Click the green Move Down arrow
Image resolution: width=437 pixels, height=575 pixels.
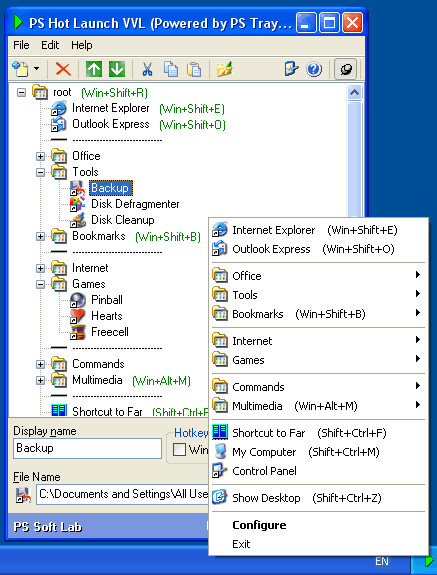click(x=117, y=69)
